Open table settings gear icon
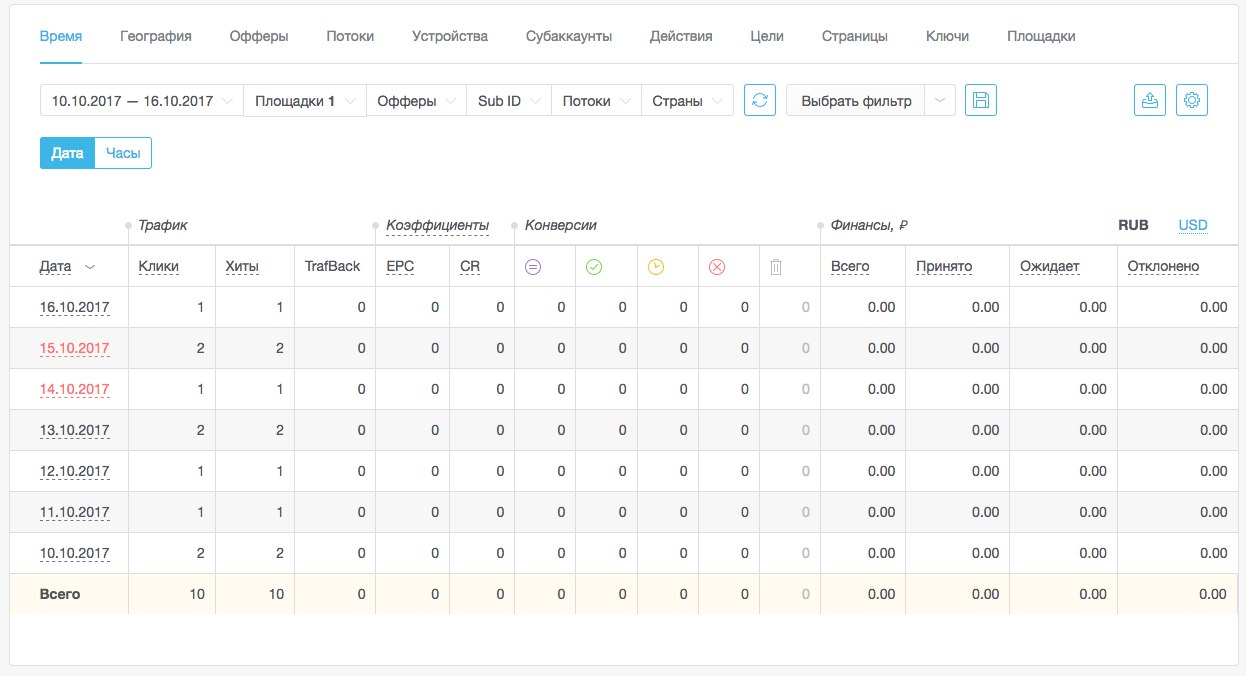Screen dimensions: 1246x676 pyautogui.click(x=1192, y=101)
